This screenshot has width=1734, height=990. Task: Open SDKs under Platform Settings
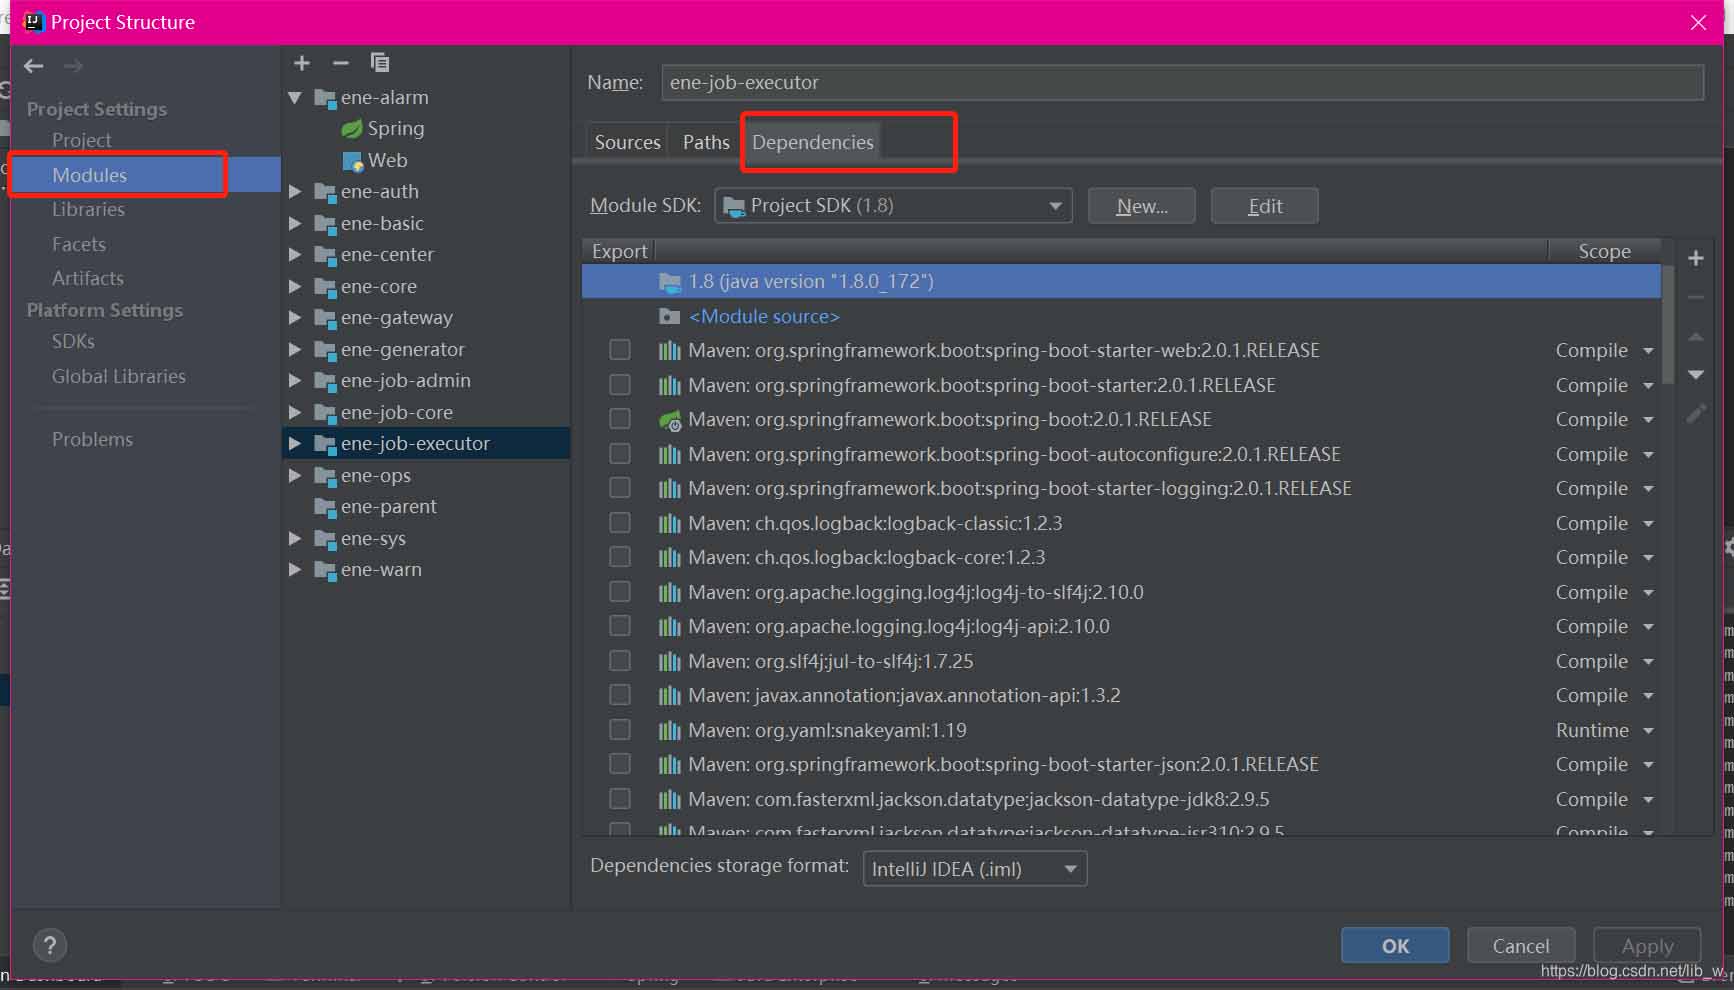pos(73,342)
